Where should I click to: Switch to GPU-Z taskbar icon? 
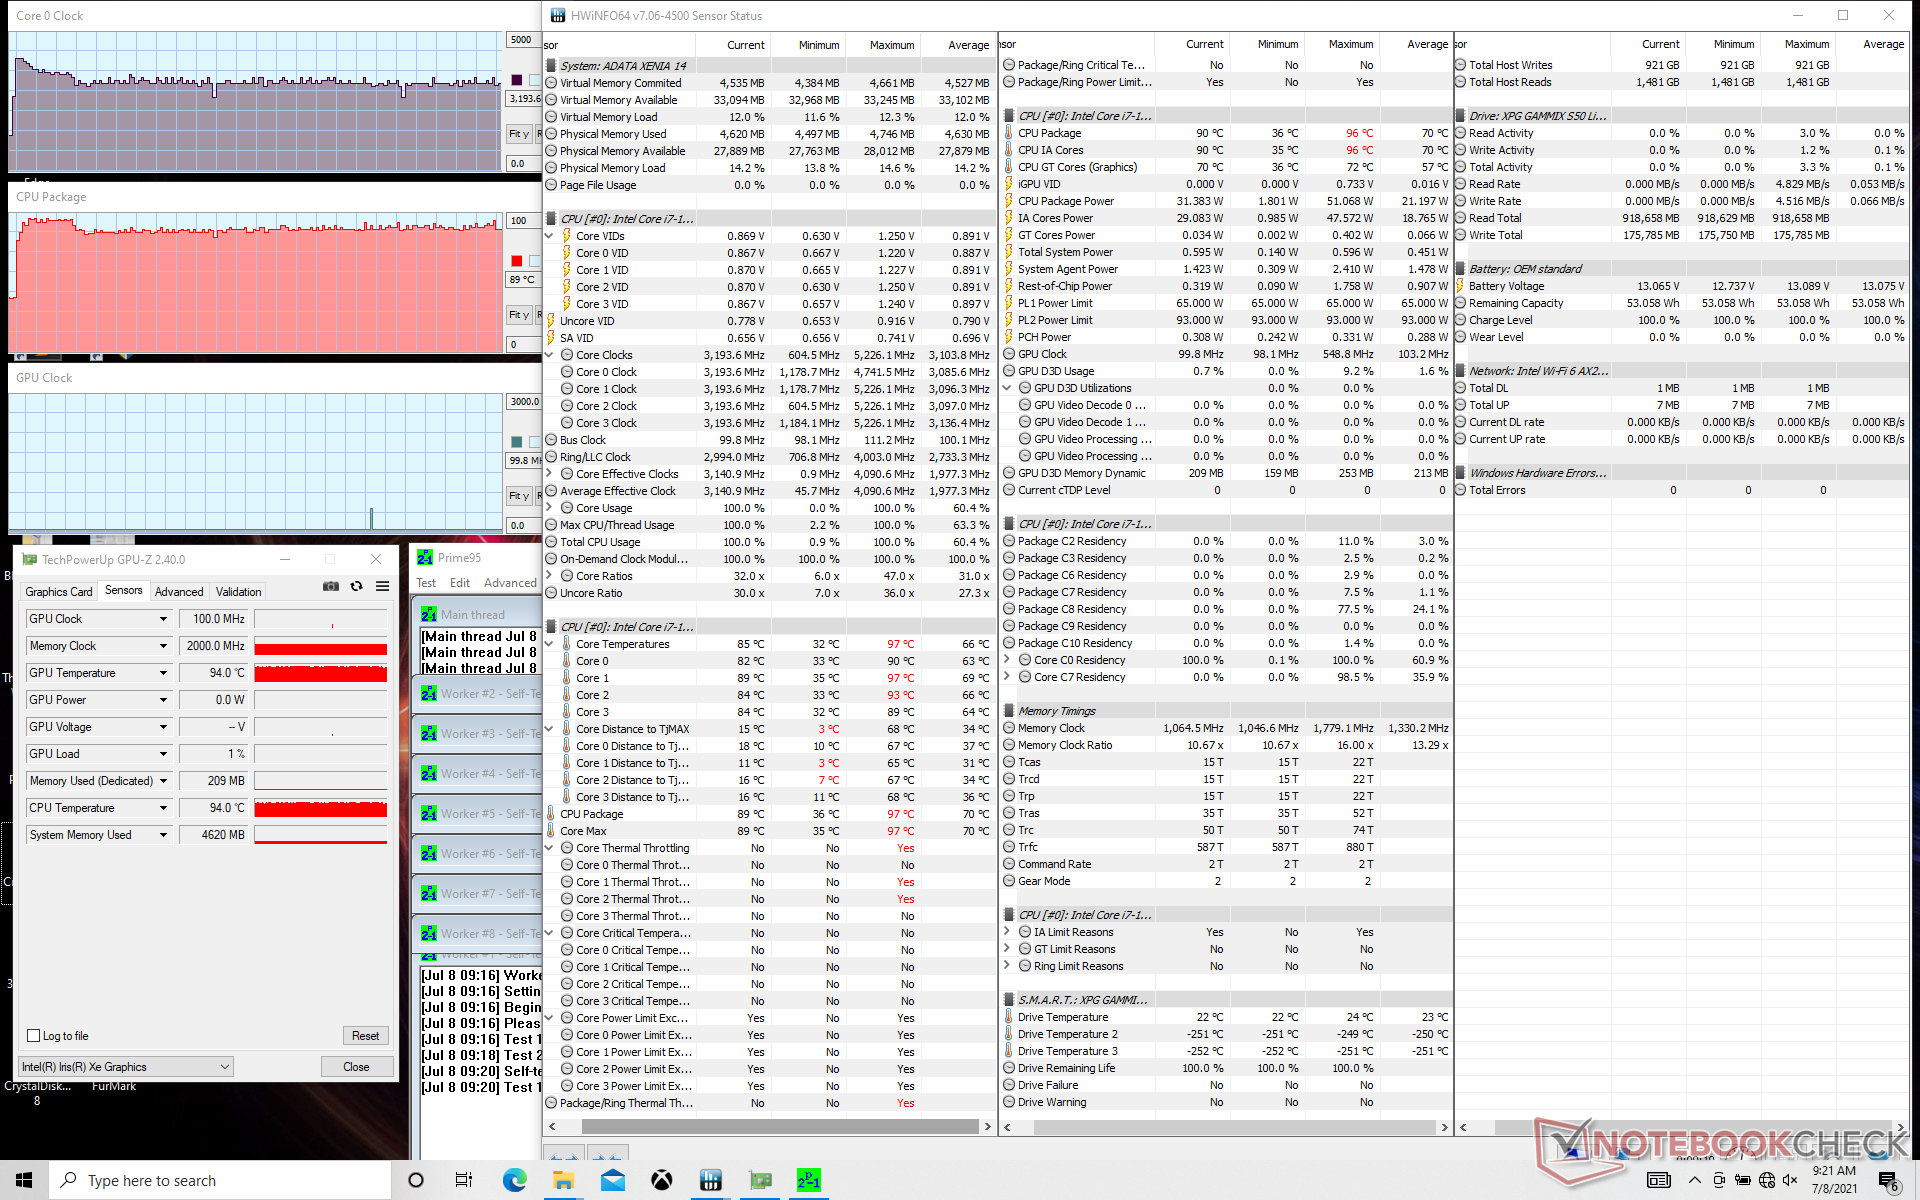760,1180
